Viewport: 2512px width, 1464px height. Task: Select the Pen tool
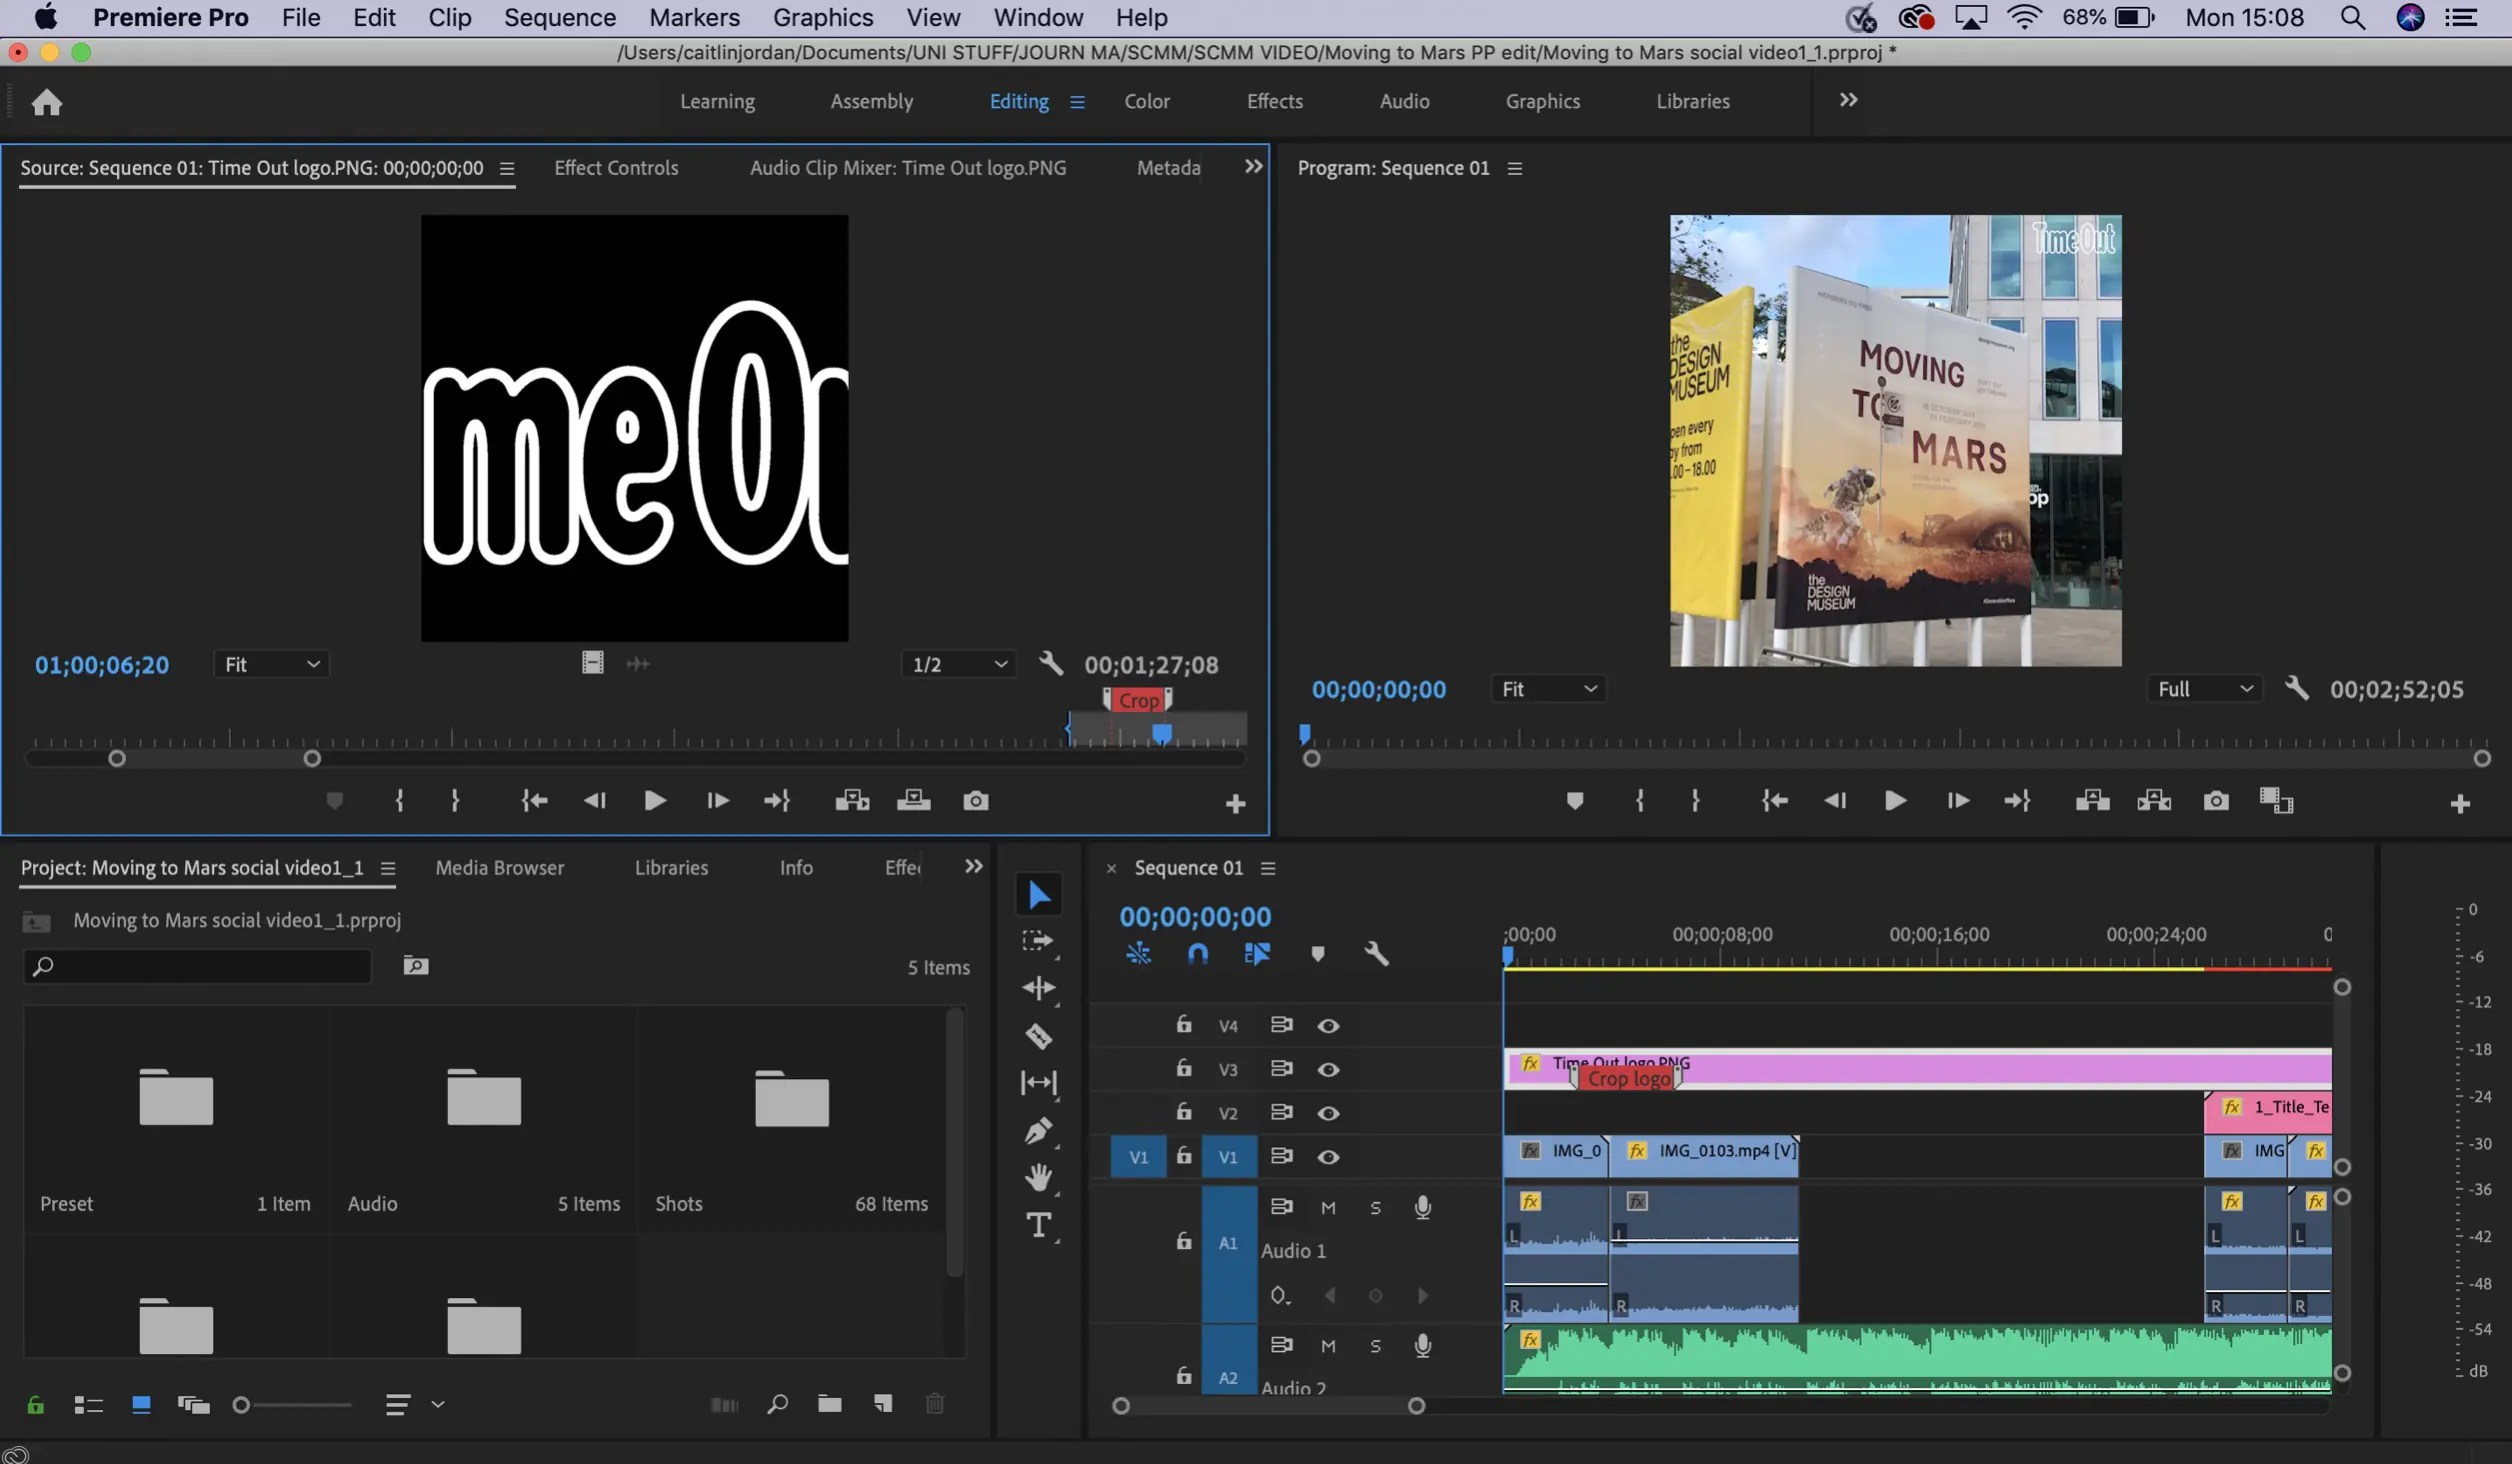coord(1038,1130)
